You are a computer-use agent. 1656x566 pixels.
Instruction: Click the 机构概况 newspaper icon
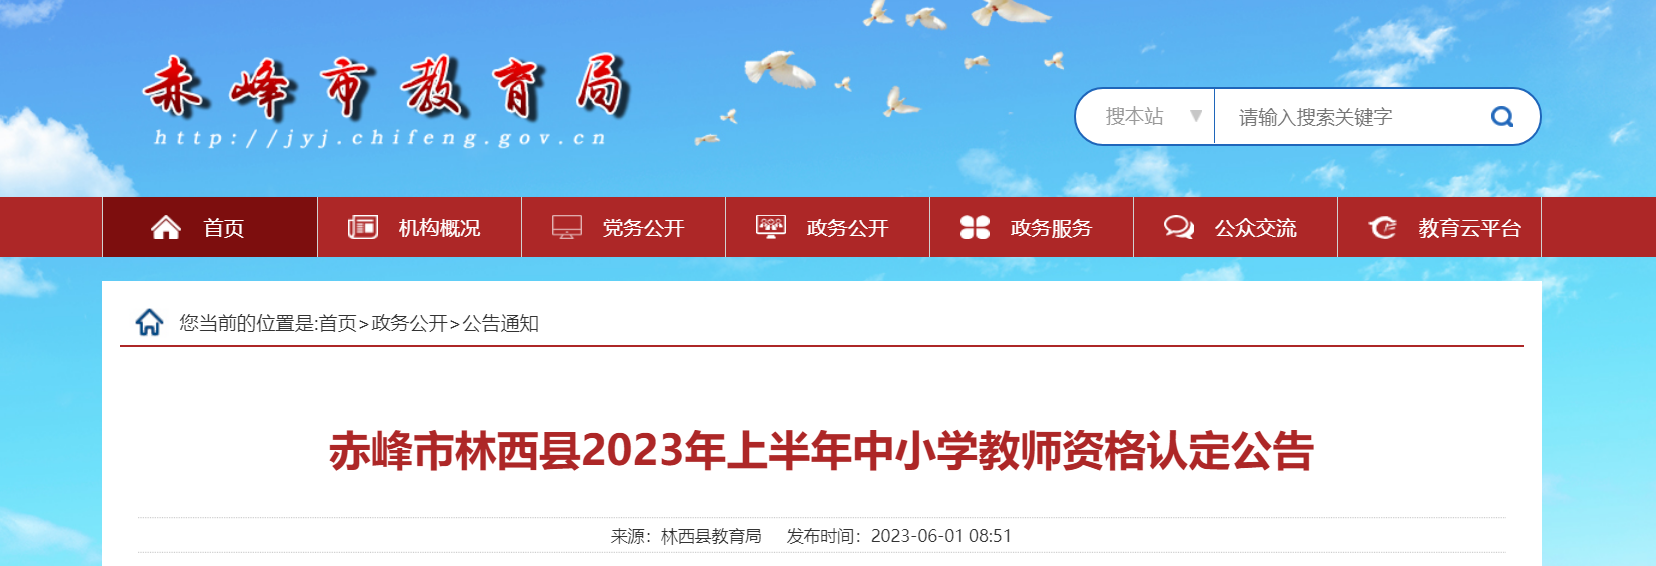coord(362,228)
